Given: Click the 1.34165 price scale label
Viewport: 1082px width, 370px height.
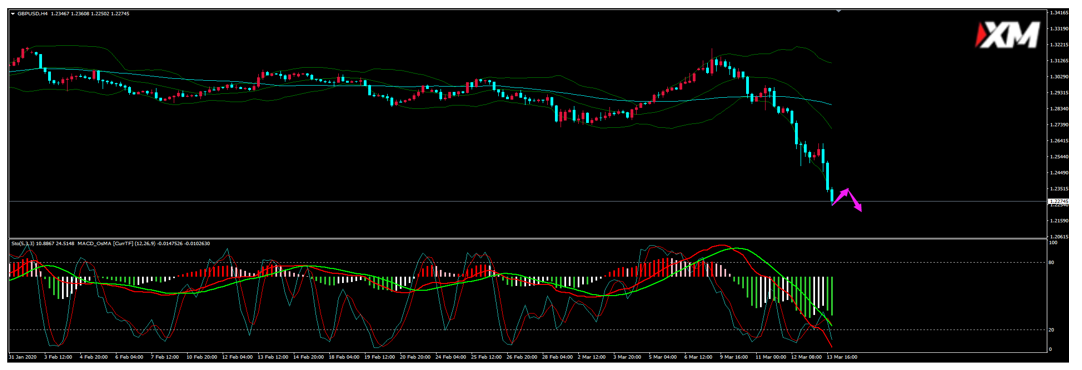Looking at the screenshot, I should point(1059,13).
